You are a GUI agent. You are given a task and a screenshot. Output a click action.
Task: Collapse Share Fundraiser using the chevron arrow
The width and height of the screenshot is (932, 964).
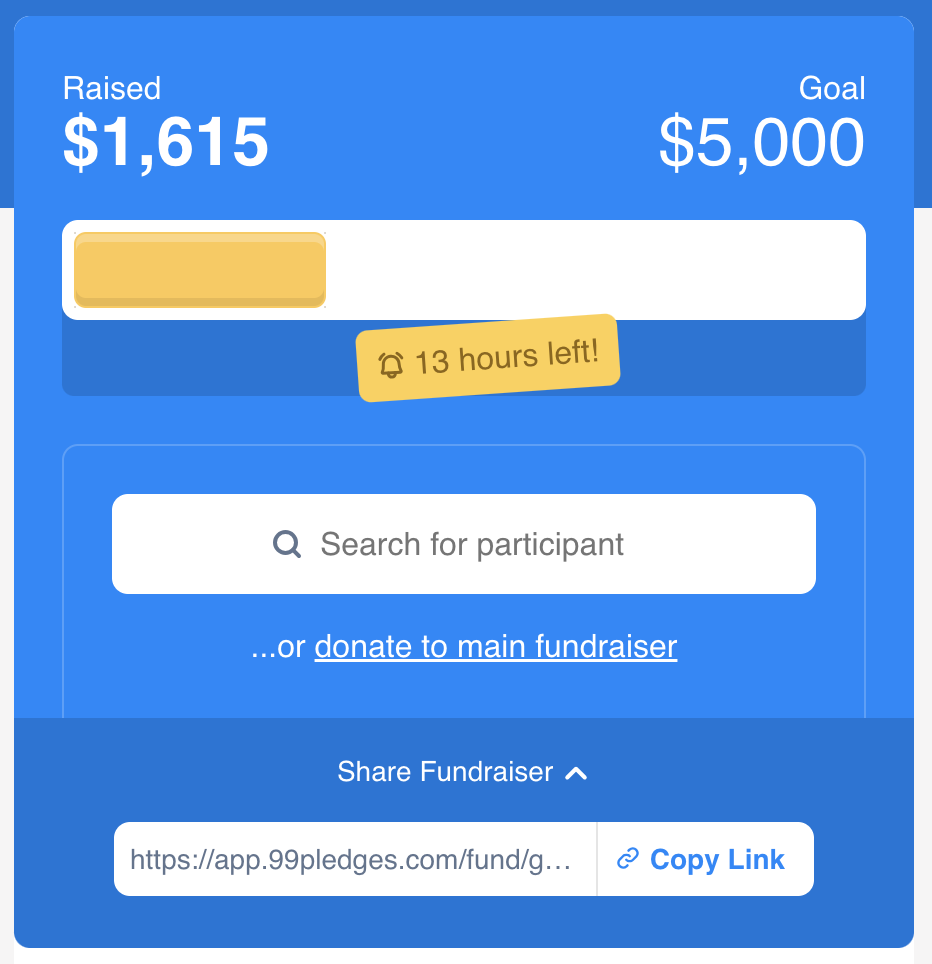pyautogui.click(x=576, y=773)
